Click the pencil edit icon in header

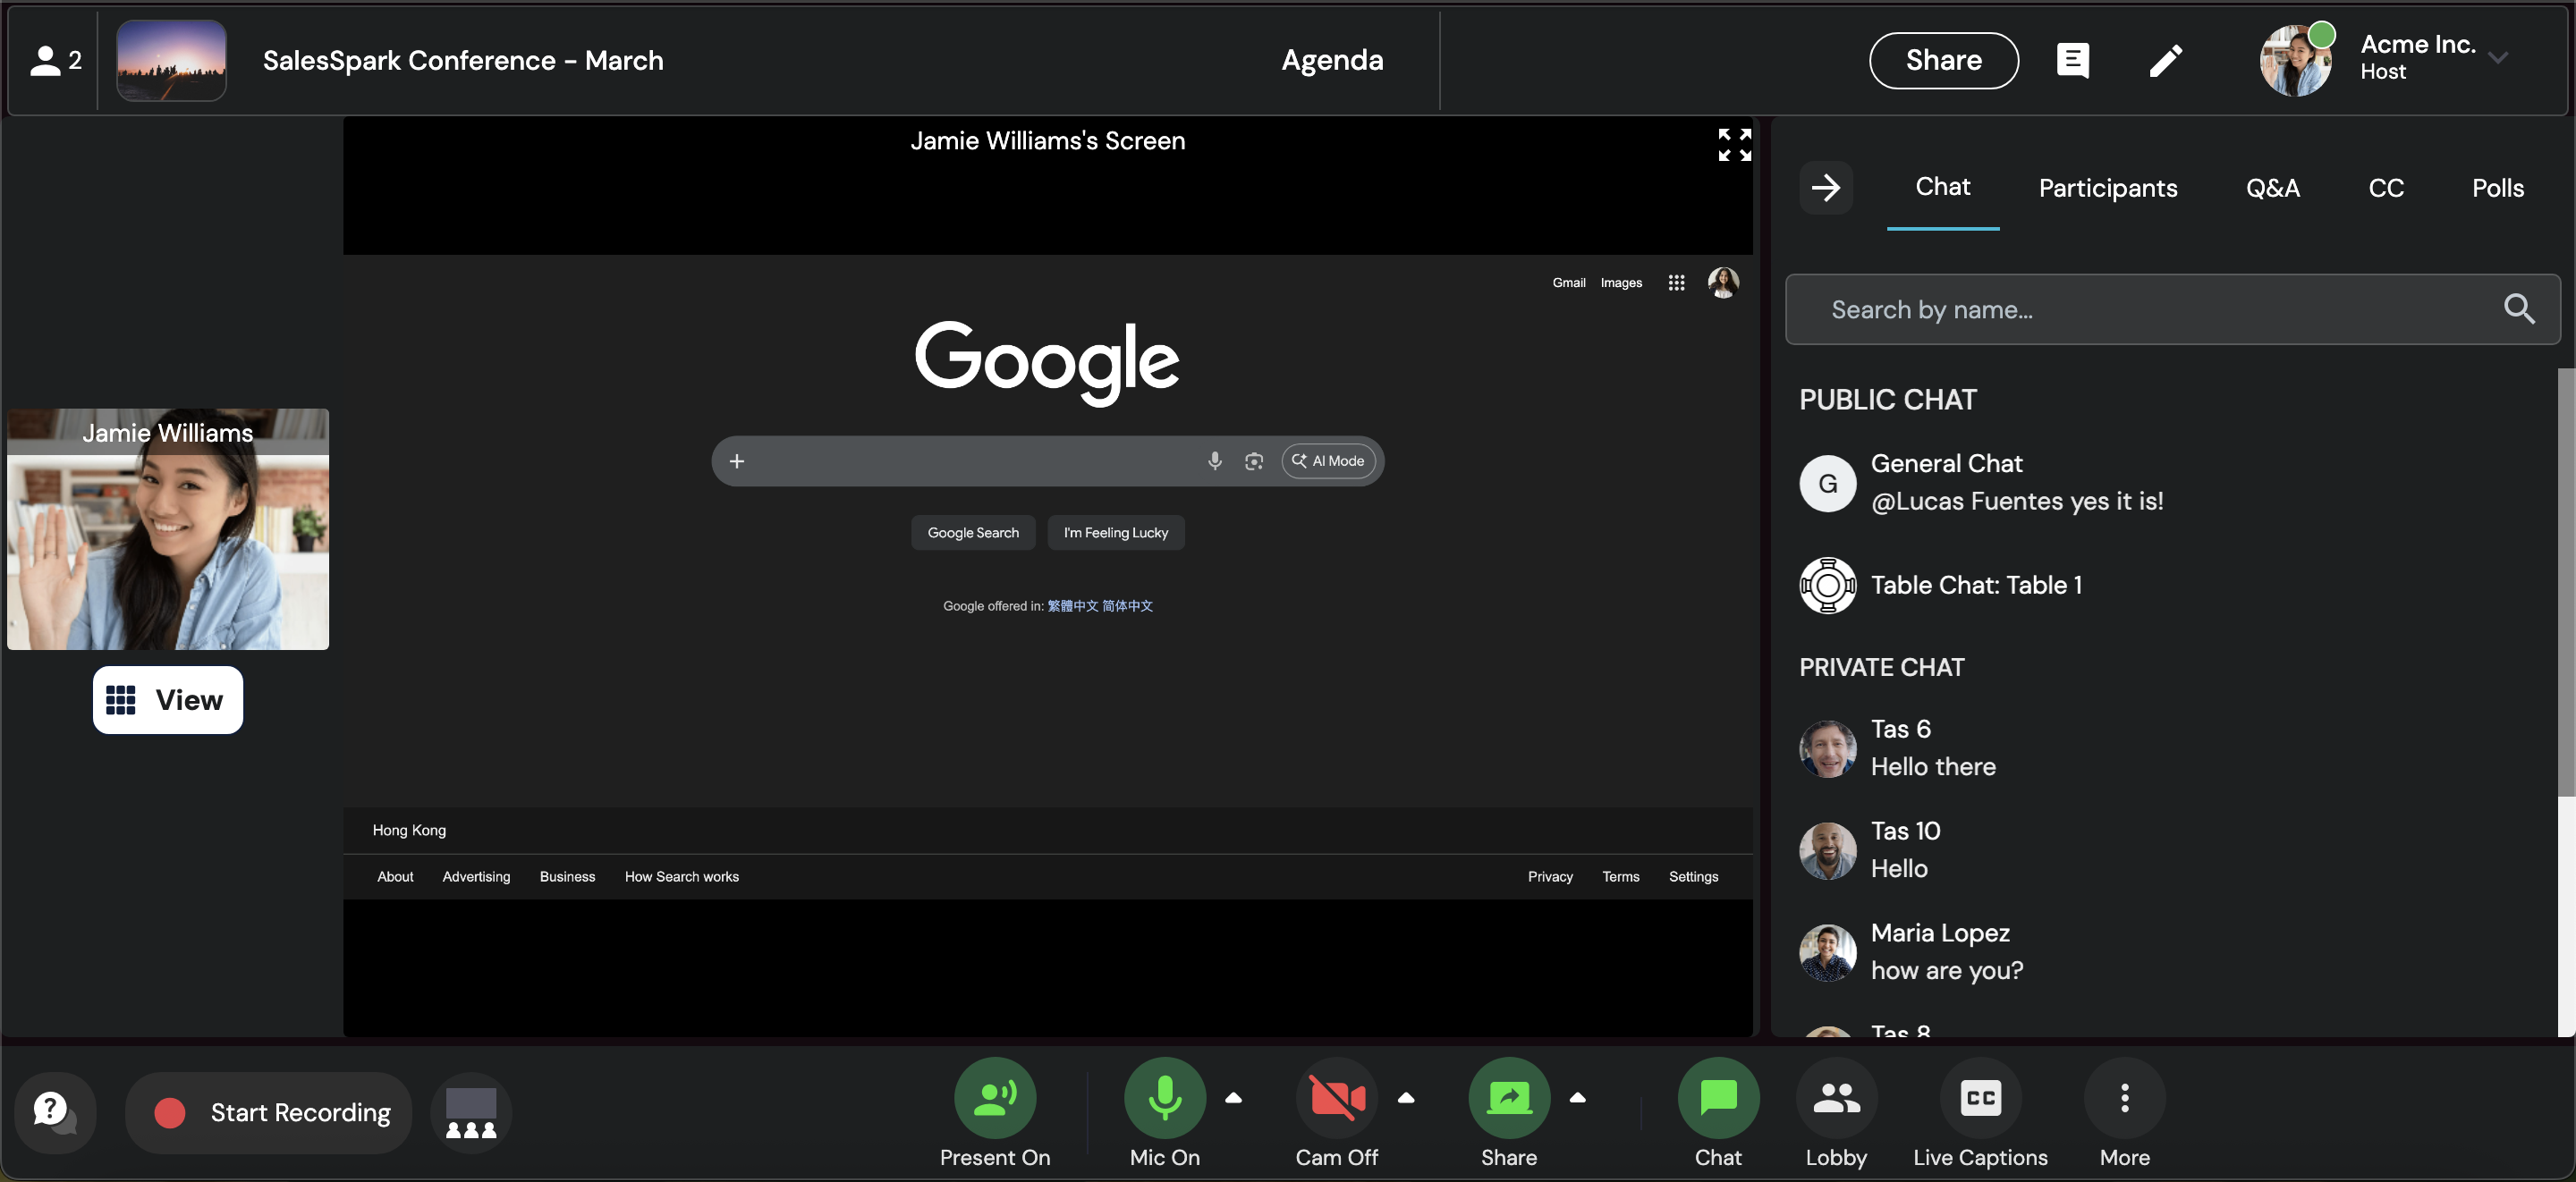pos(2165,61)
